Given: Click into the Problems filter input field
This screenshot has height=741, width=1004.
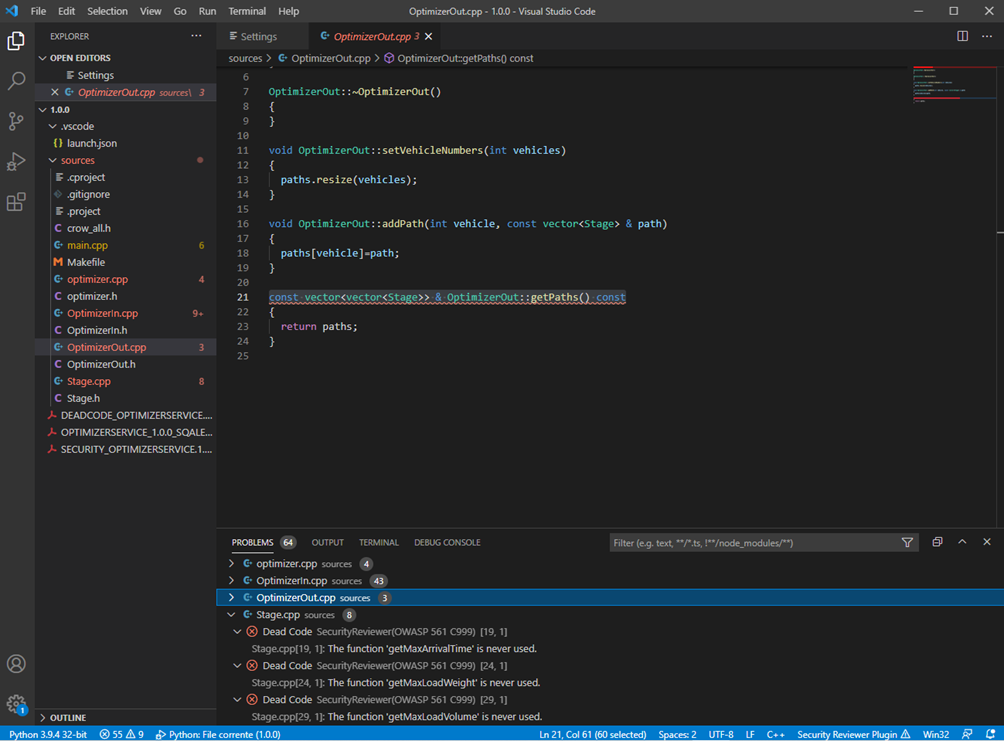Looking at the screenshot, I should (x=760, y=542).
